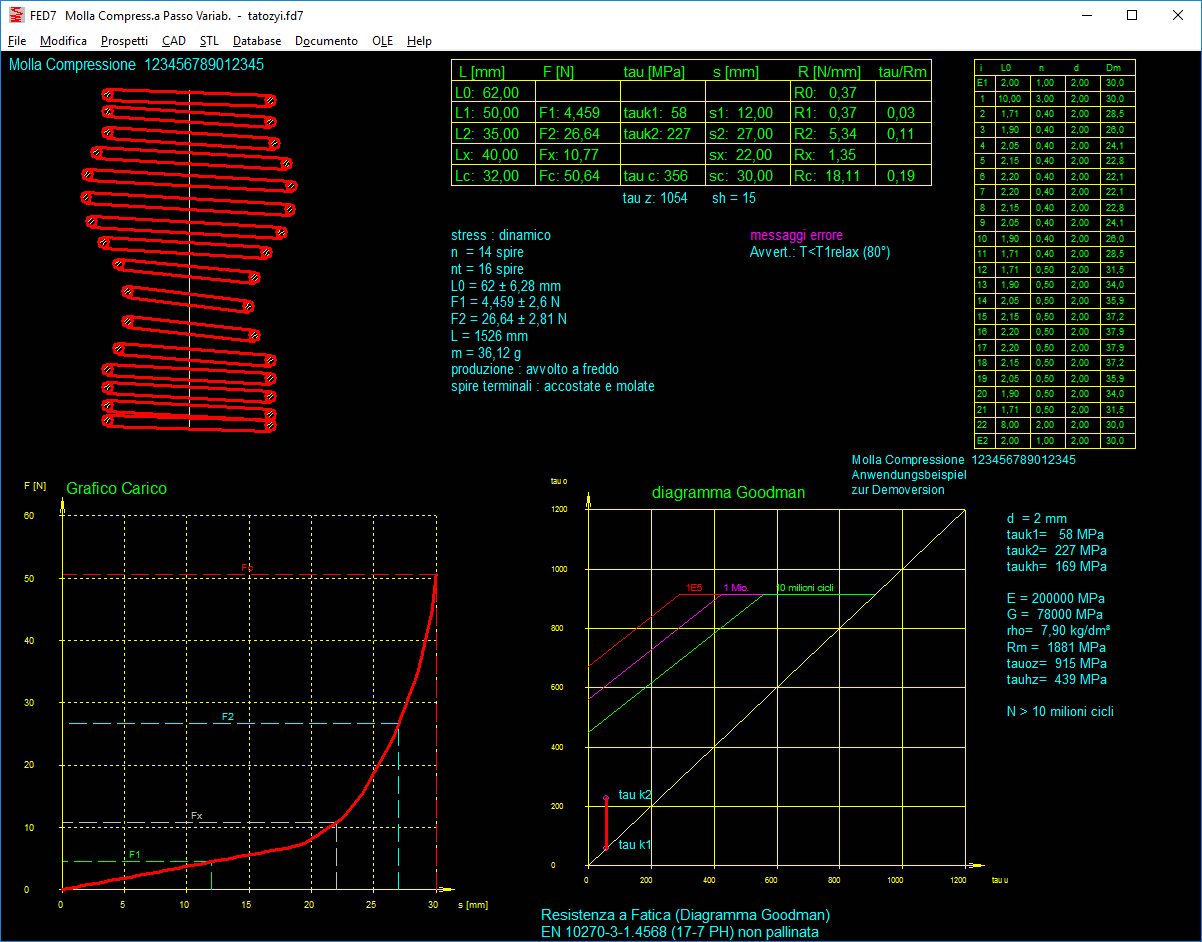Open the Help menu
Viewport: 1202px width, 942px height.
point(419,41)
